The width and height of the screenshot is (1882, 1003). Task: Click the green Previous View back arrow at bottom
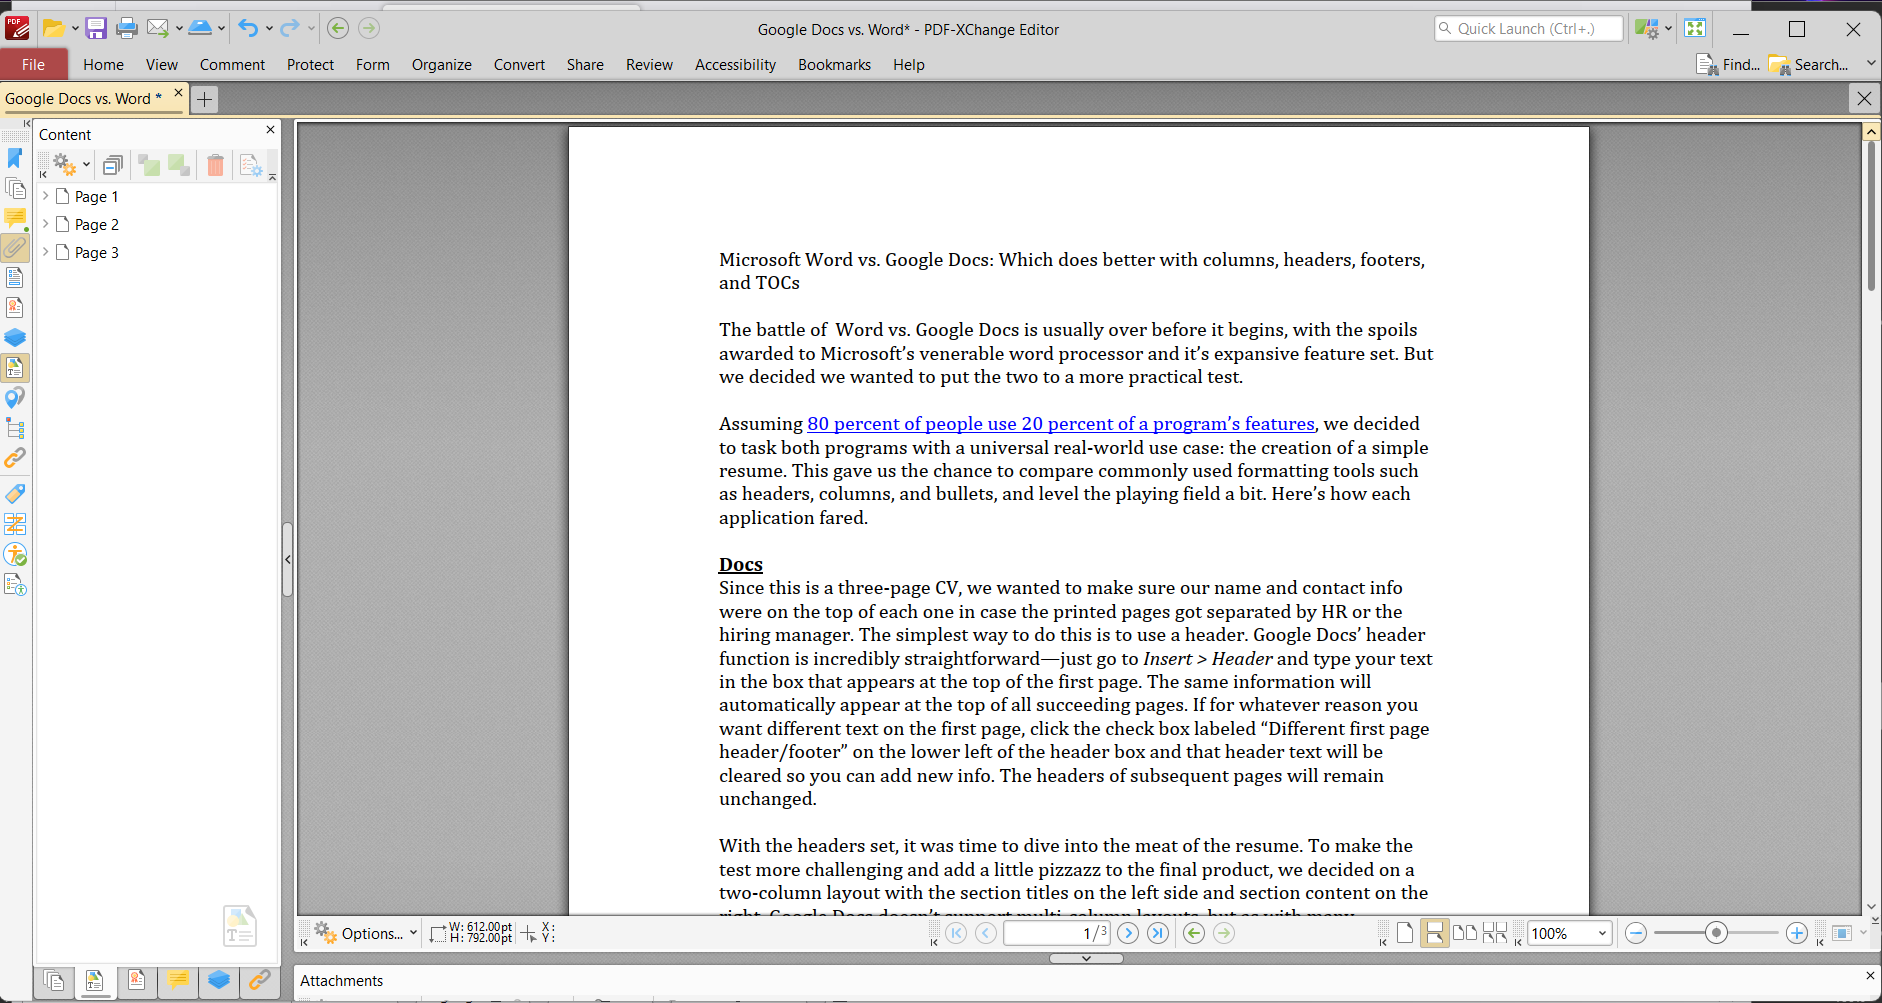coord(1194,933)
